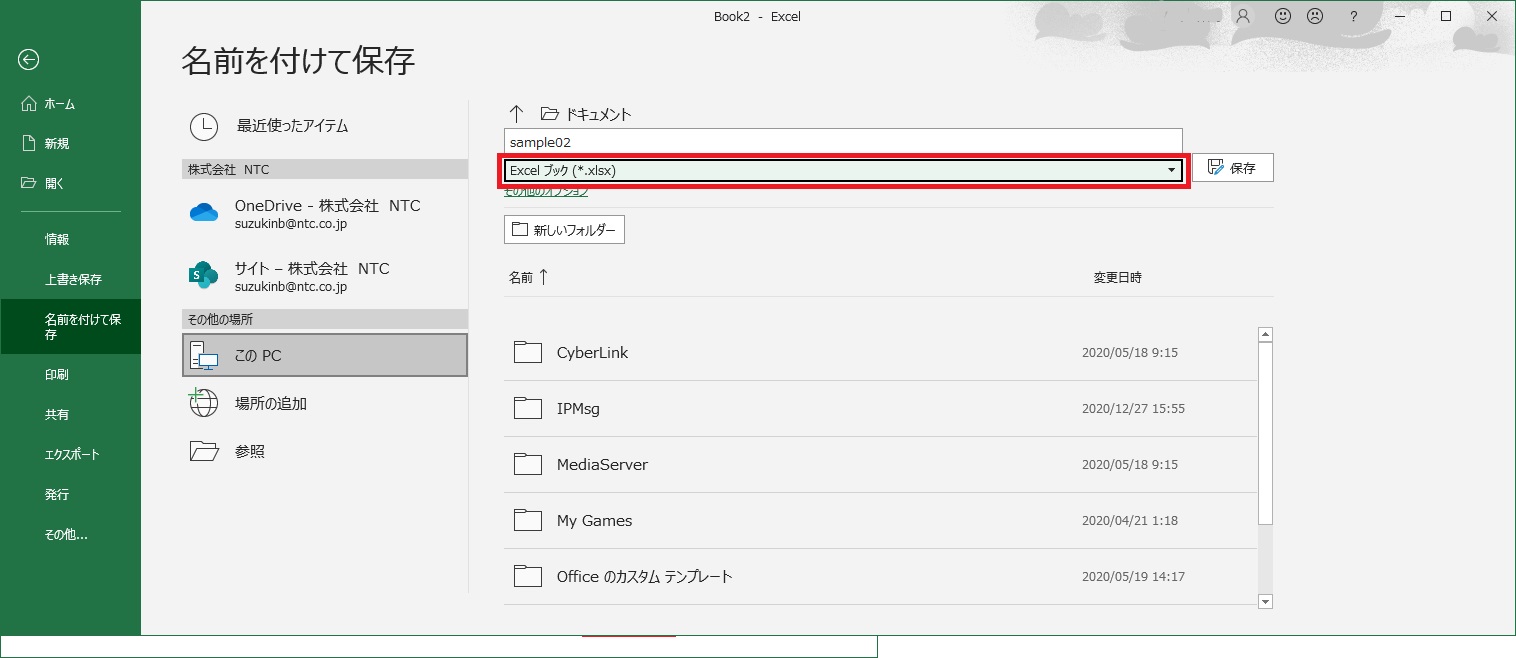Screen dimensions: 1516x658
Task: Click the file name field containing sample02
Action: 843,142
